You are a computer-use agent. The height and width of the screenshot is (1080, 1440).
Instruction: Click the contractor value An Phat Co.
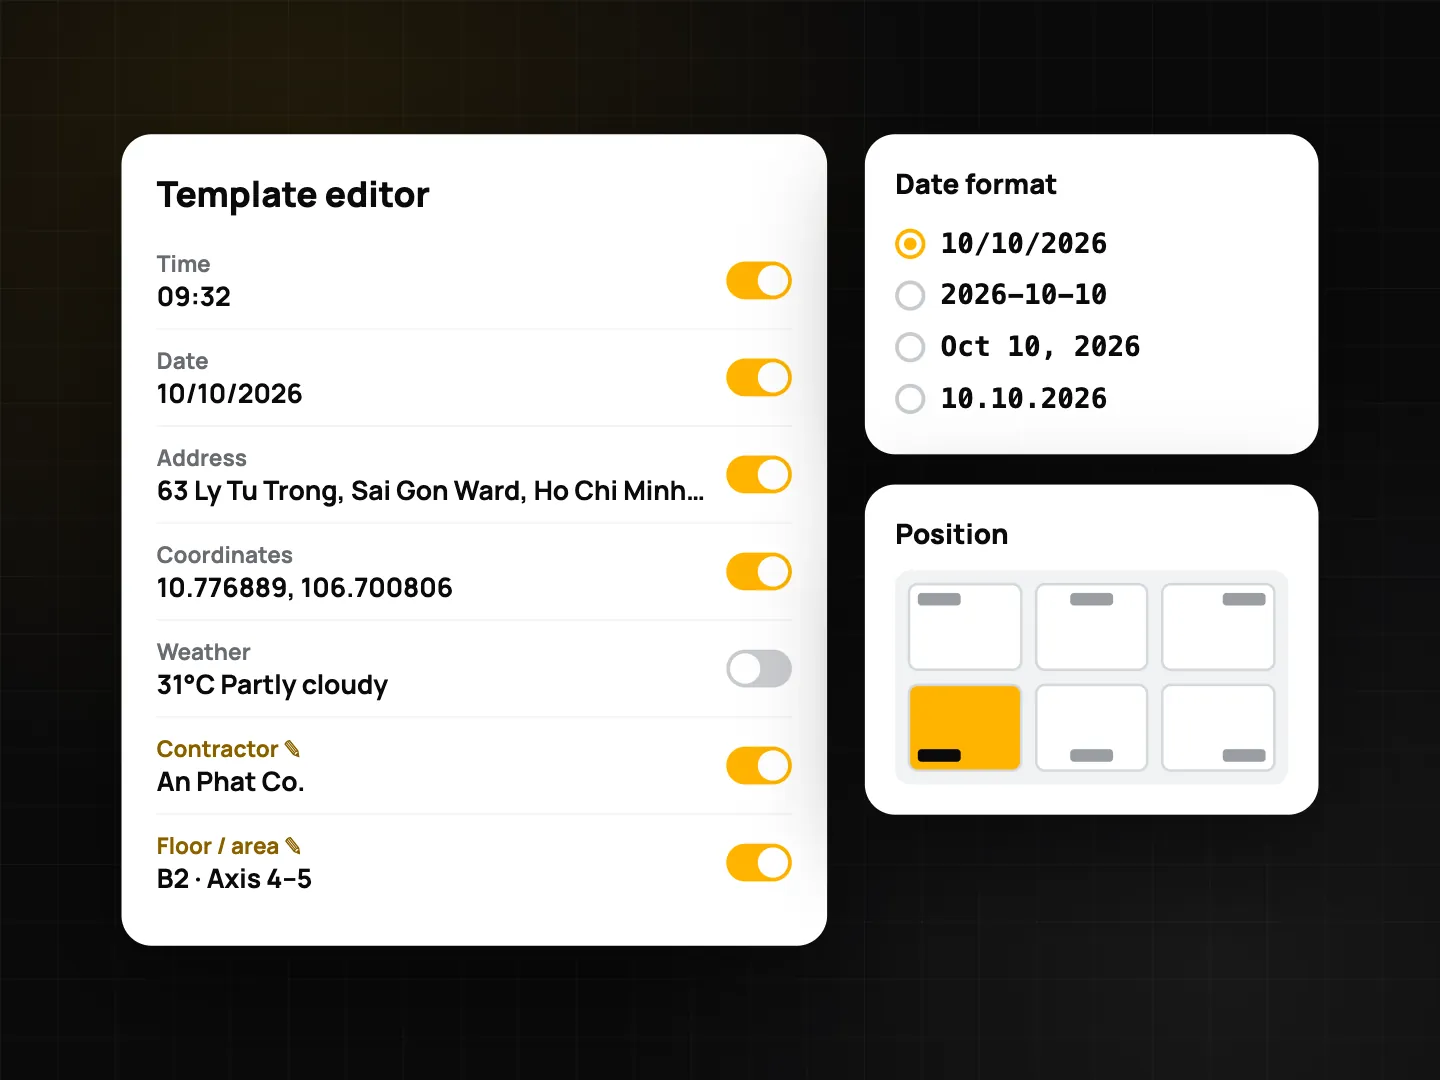[231, 782]
